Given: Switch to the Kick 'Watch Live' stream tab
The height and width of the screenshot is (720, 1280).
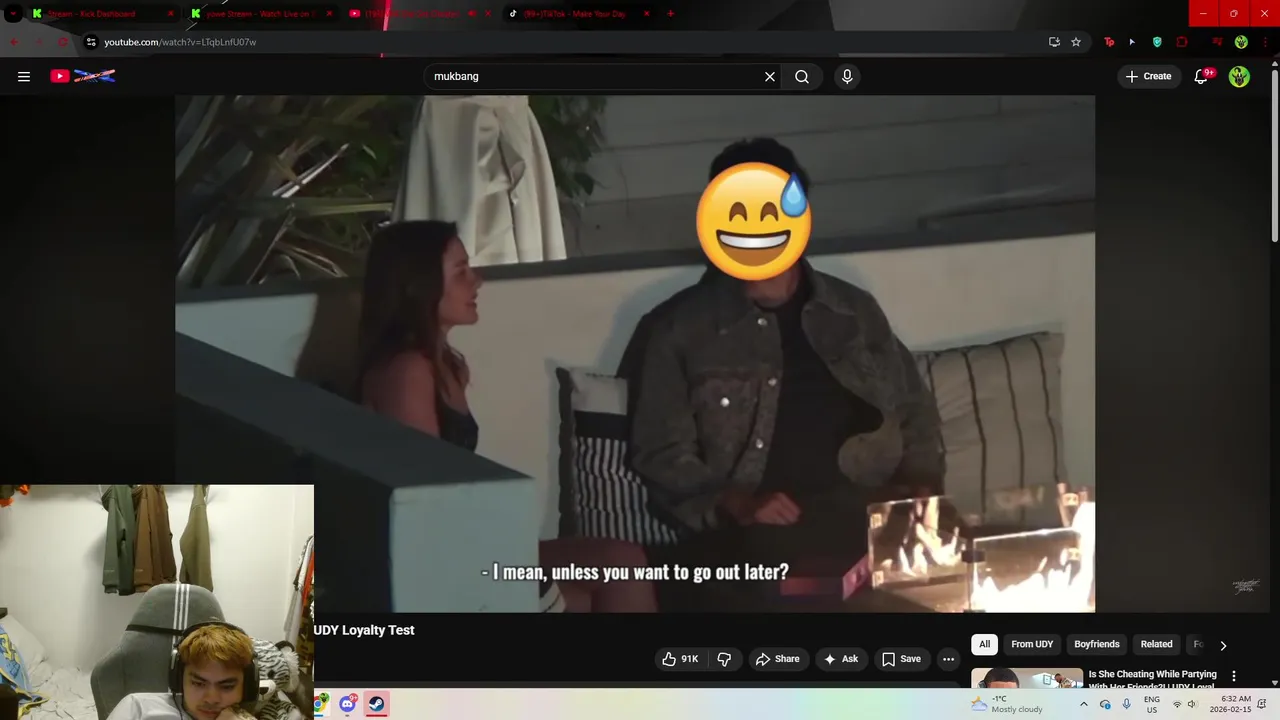Looking at the screenshot, I should 260,14.
